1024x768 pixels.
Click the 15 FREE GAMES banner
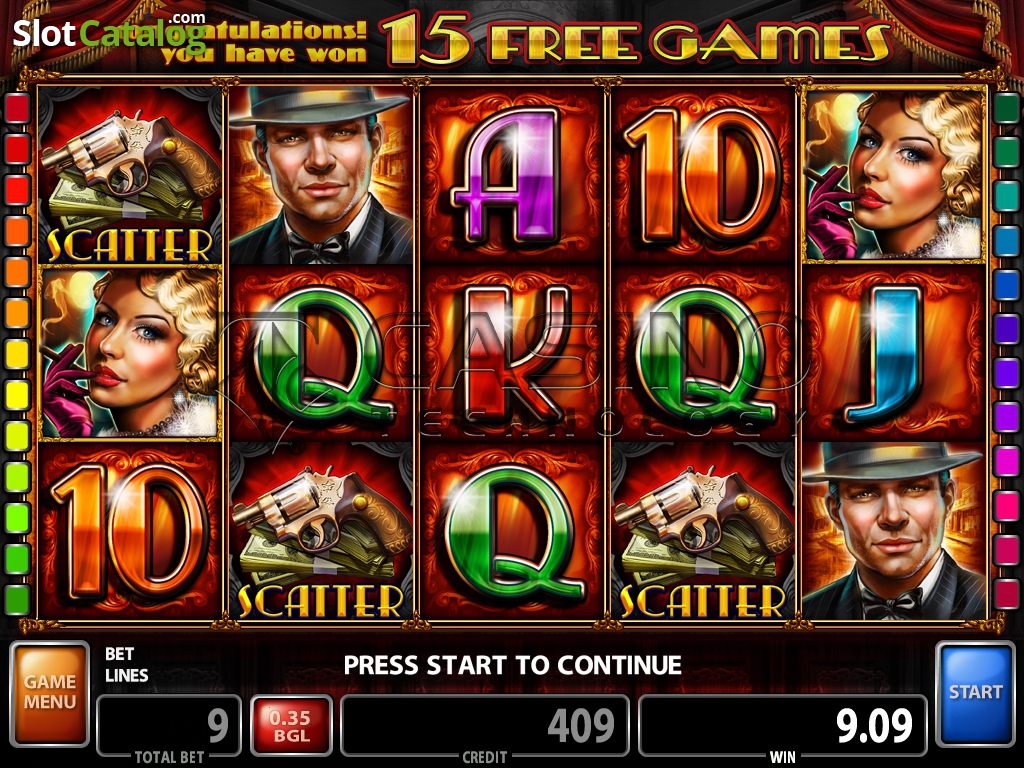coord(635,39)
